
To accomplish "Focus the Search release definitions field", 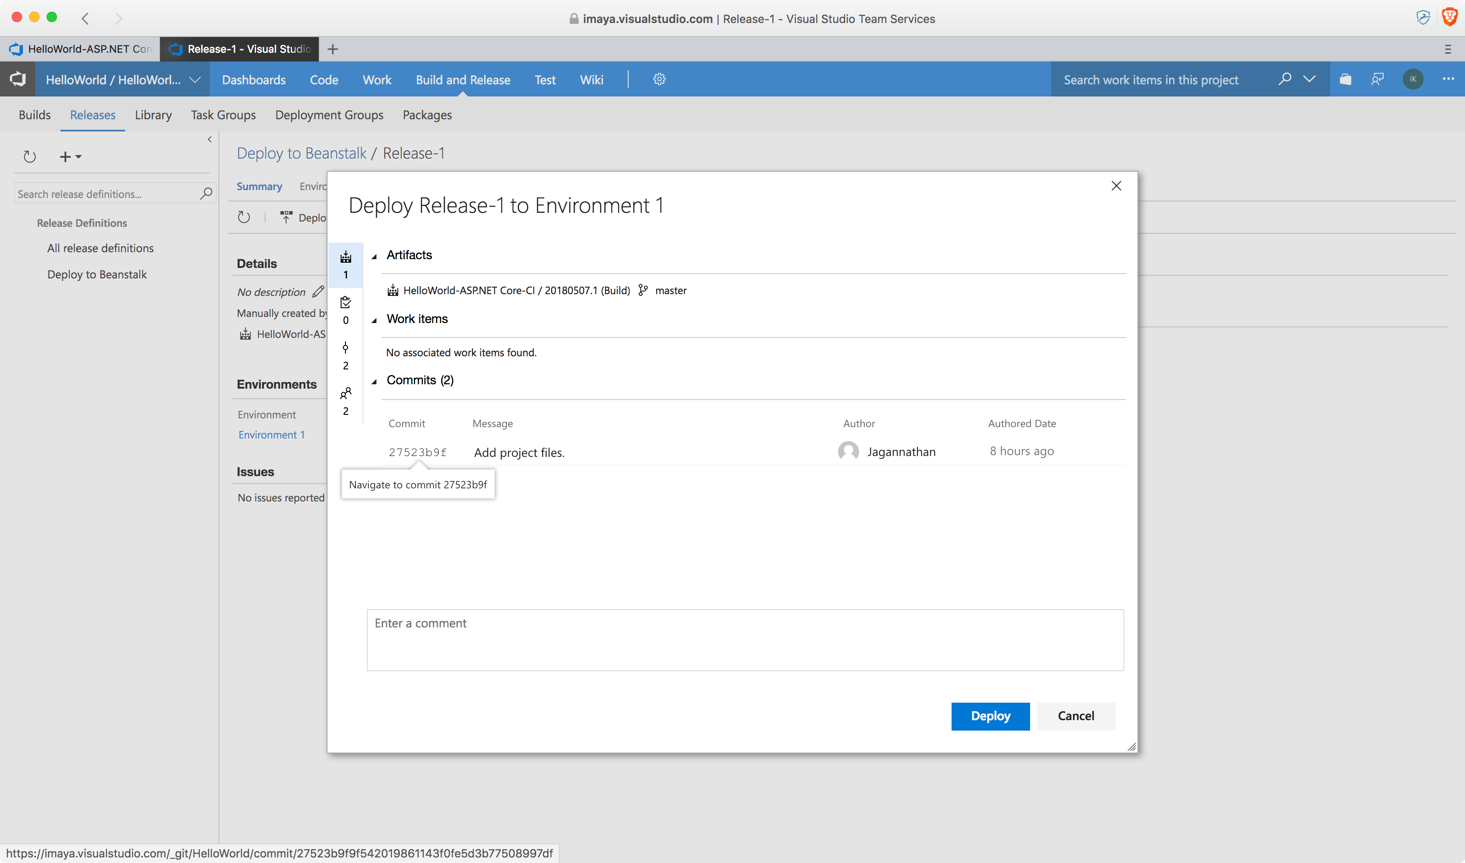I will click(106, 194).
